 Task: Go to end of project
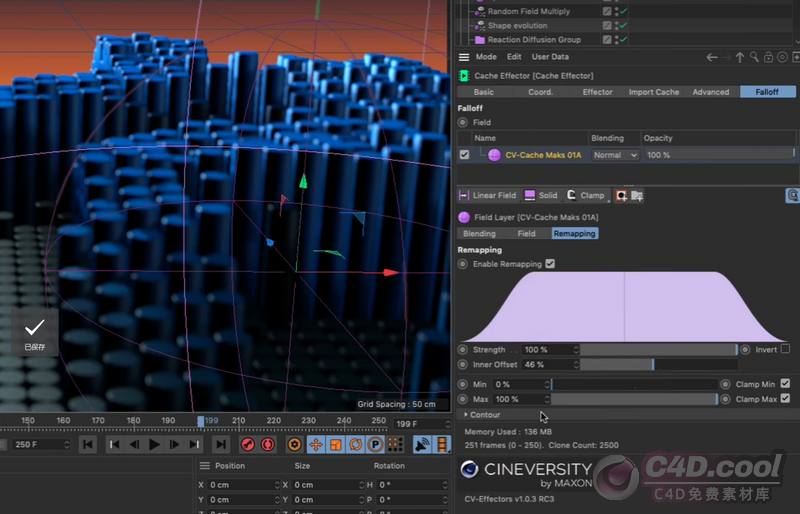click(220, 445)
